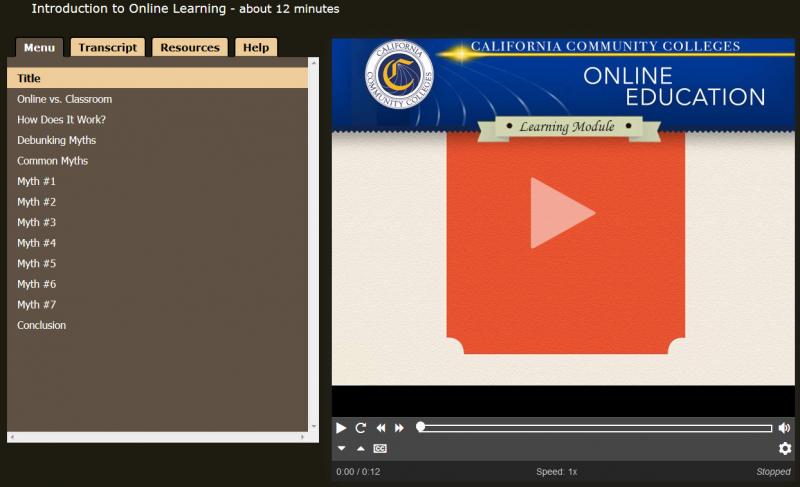Click the video progress slider handle
This screenshot has width=800, height=487.
point(420,427)
